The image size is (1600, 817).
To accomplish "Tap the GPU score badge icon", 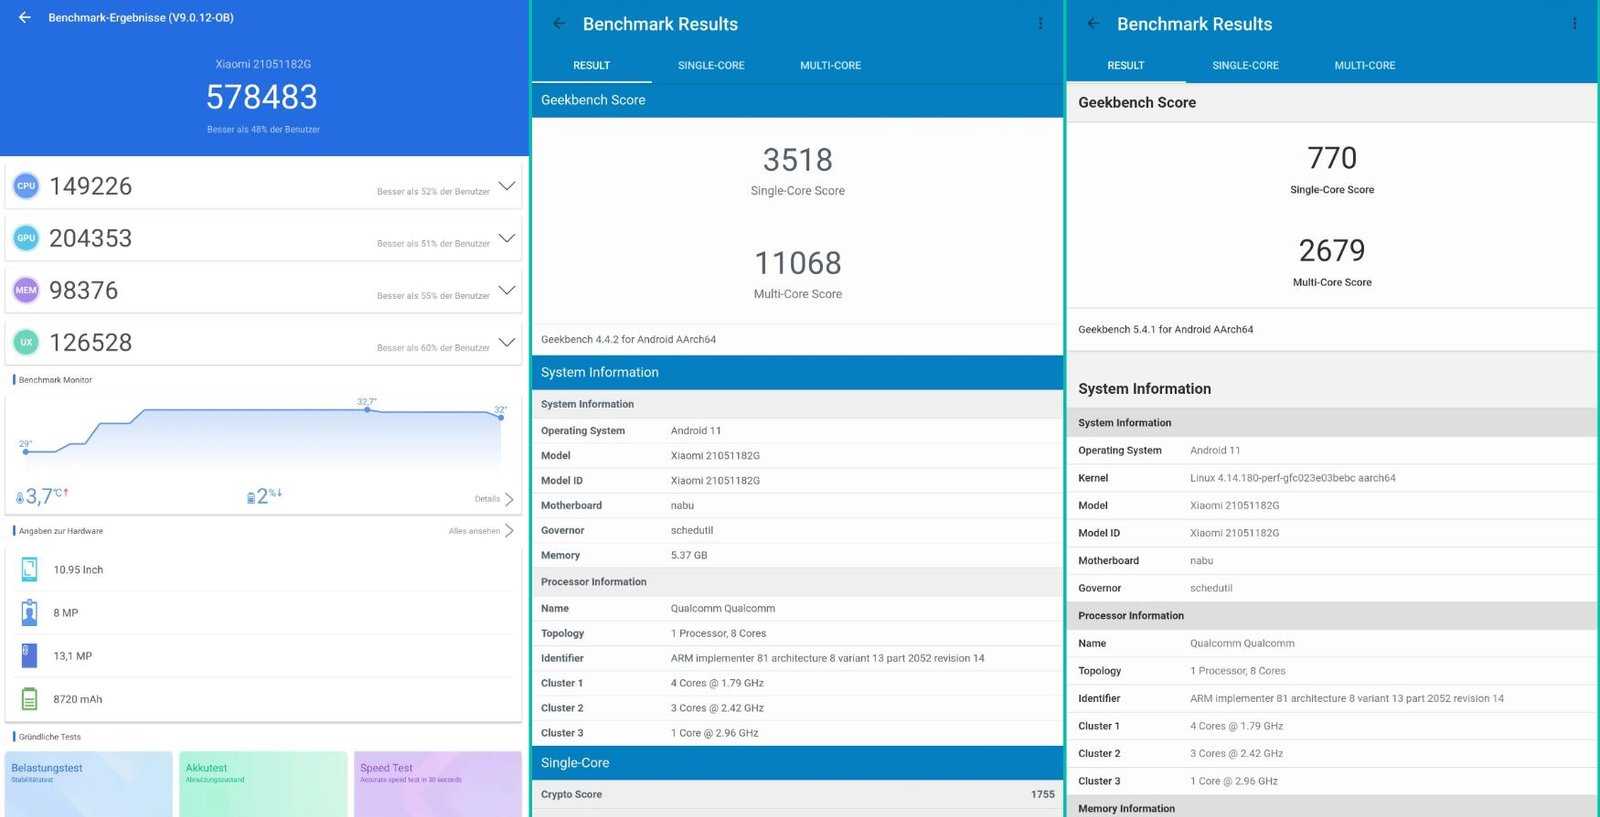I will pyautogui.click(x=26, y=238).
